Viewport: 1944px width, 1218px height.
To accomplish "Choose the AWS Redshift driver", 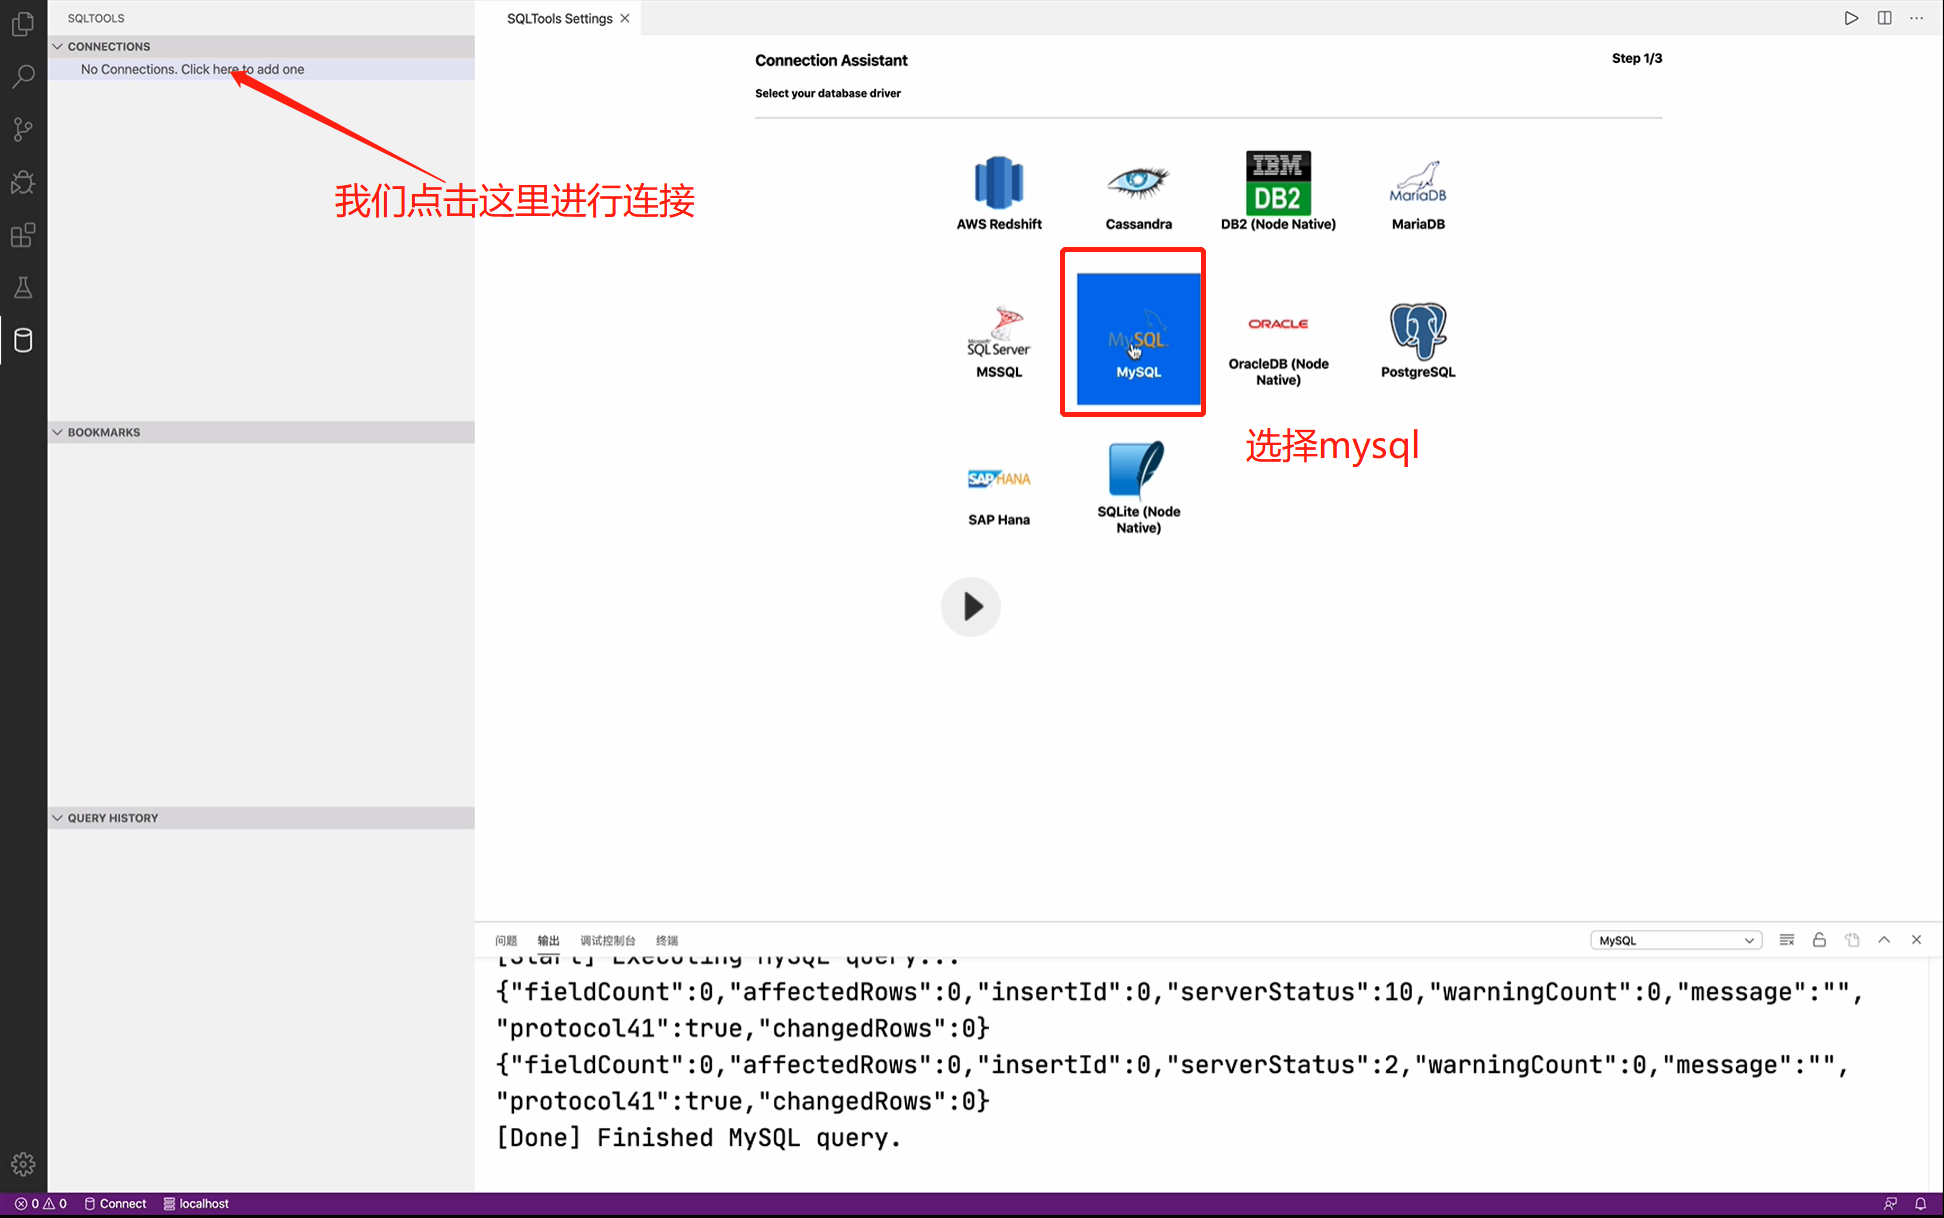I will coord(999,192).
